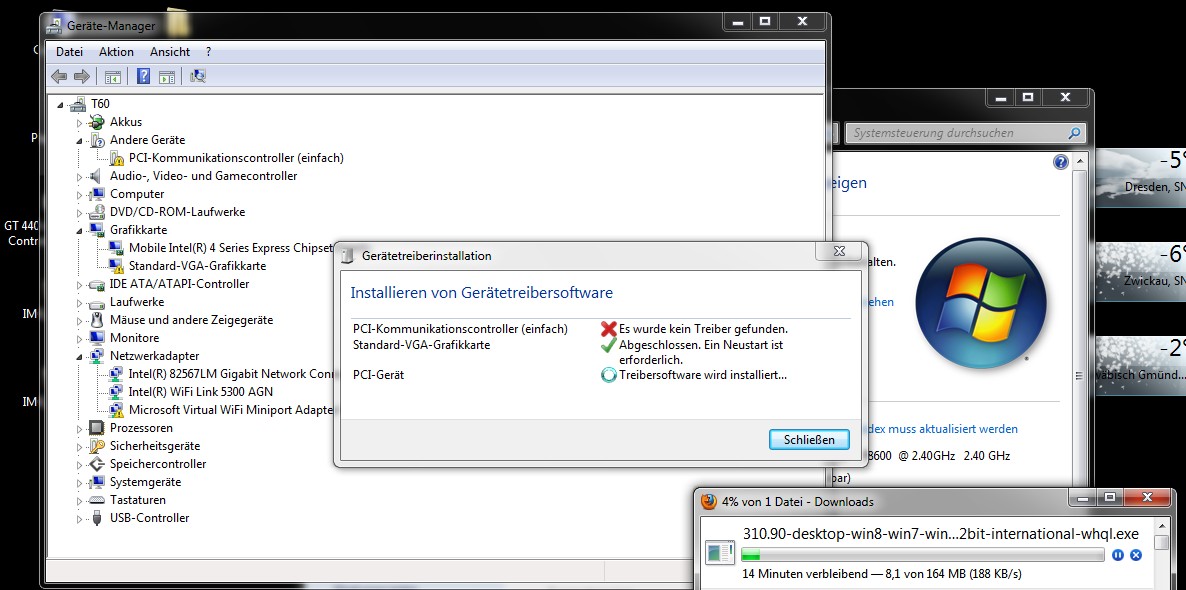The width and height of the screenshot is (1186, 590).
Task: Click the download progress bar in Downloads window
Action: (x=923, y=556)
